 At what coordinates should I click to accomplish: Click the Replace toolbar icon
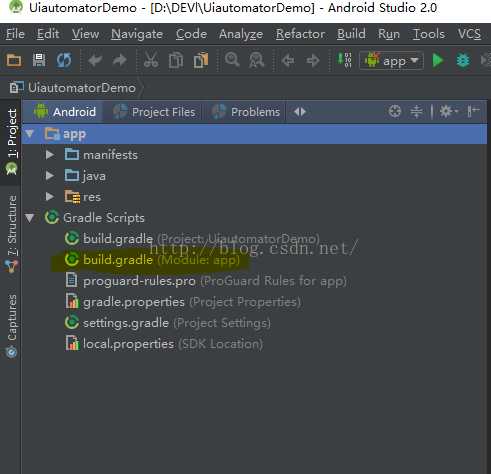pyautogui.click(x=257, y=60)
